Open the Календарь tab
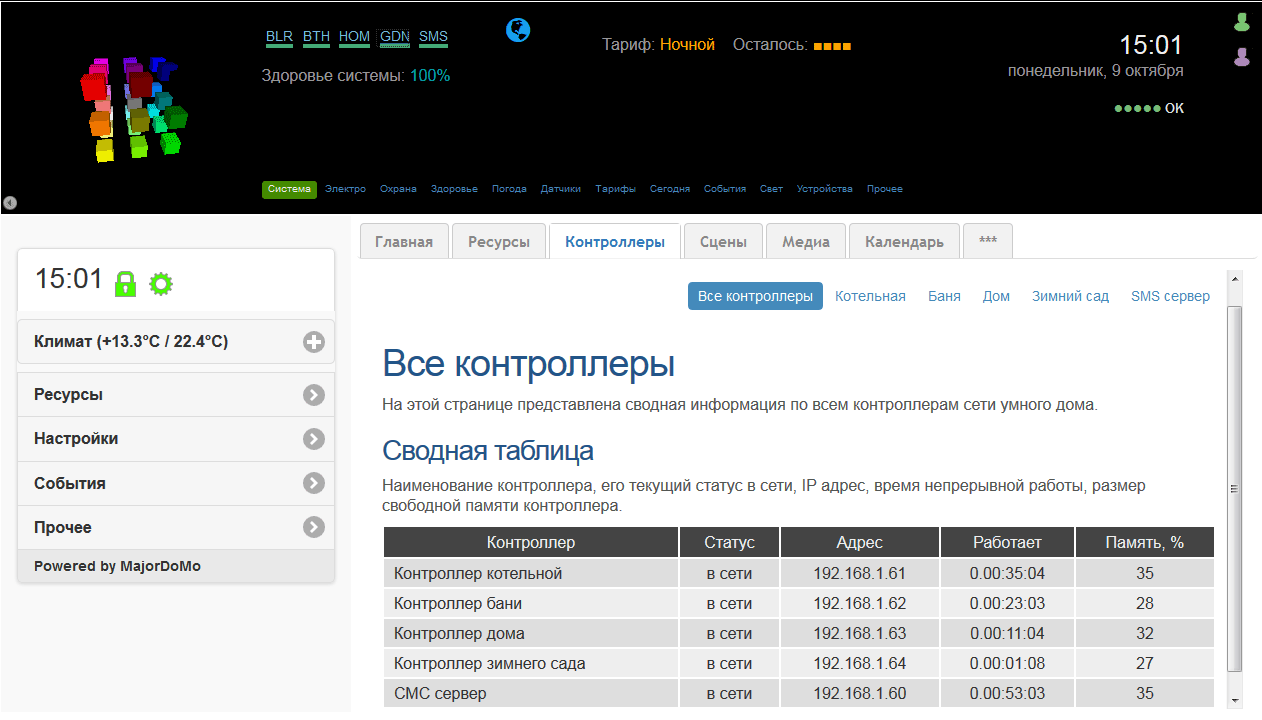The width and height of the screenshot is (1262, 720). click(904, 242)
